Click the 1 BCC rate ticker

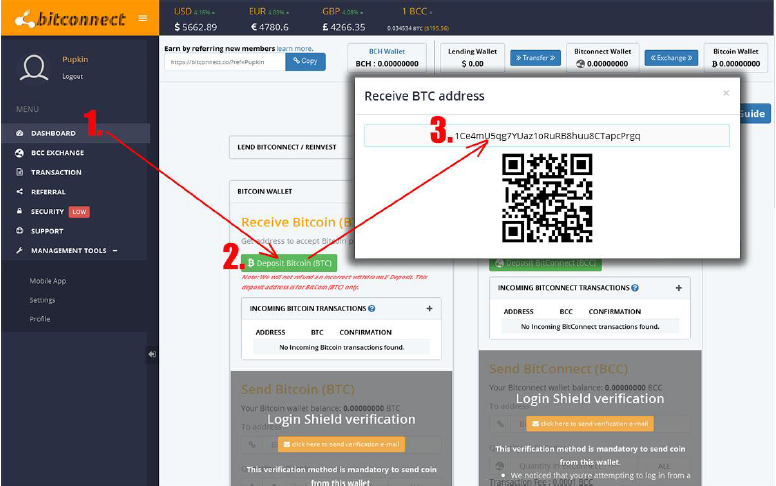click(x=418, y=19)
